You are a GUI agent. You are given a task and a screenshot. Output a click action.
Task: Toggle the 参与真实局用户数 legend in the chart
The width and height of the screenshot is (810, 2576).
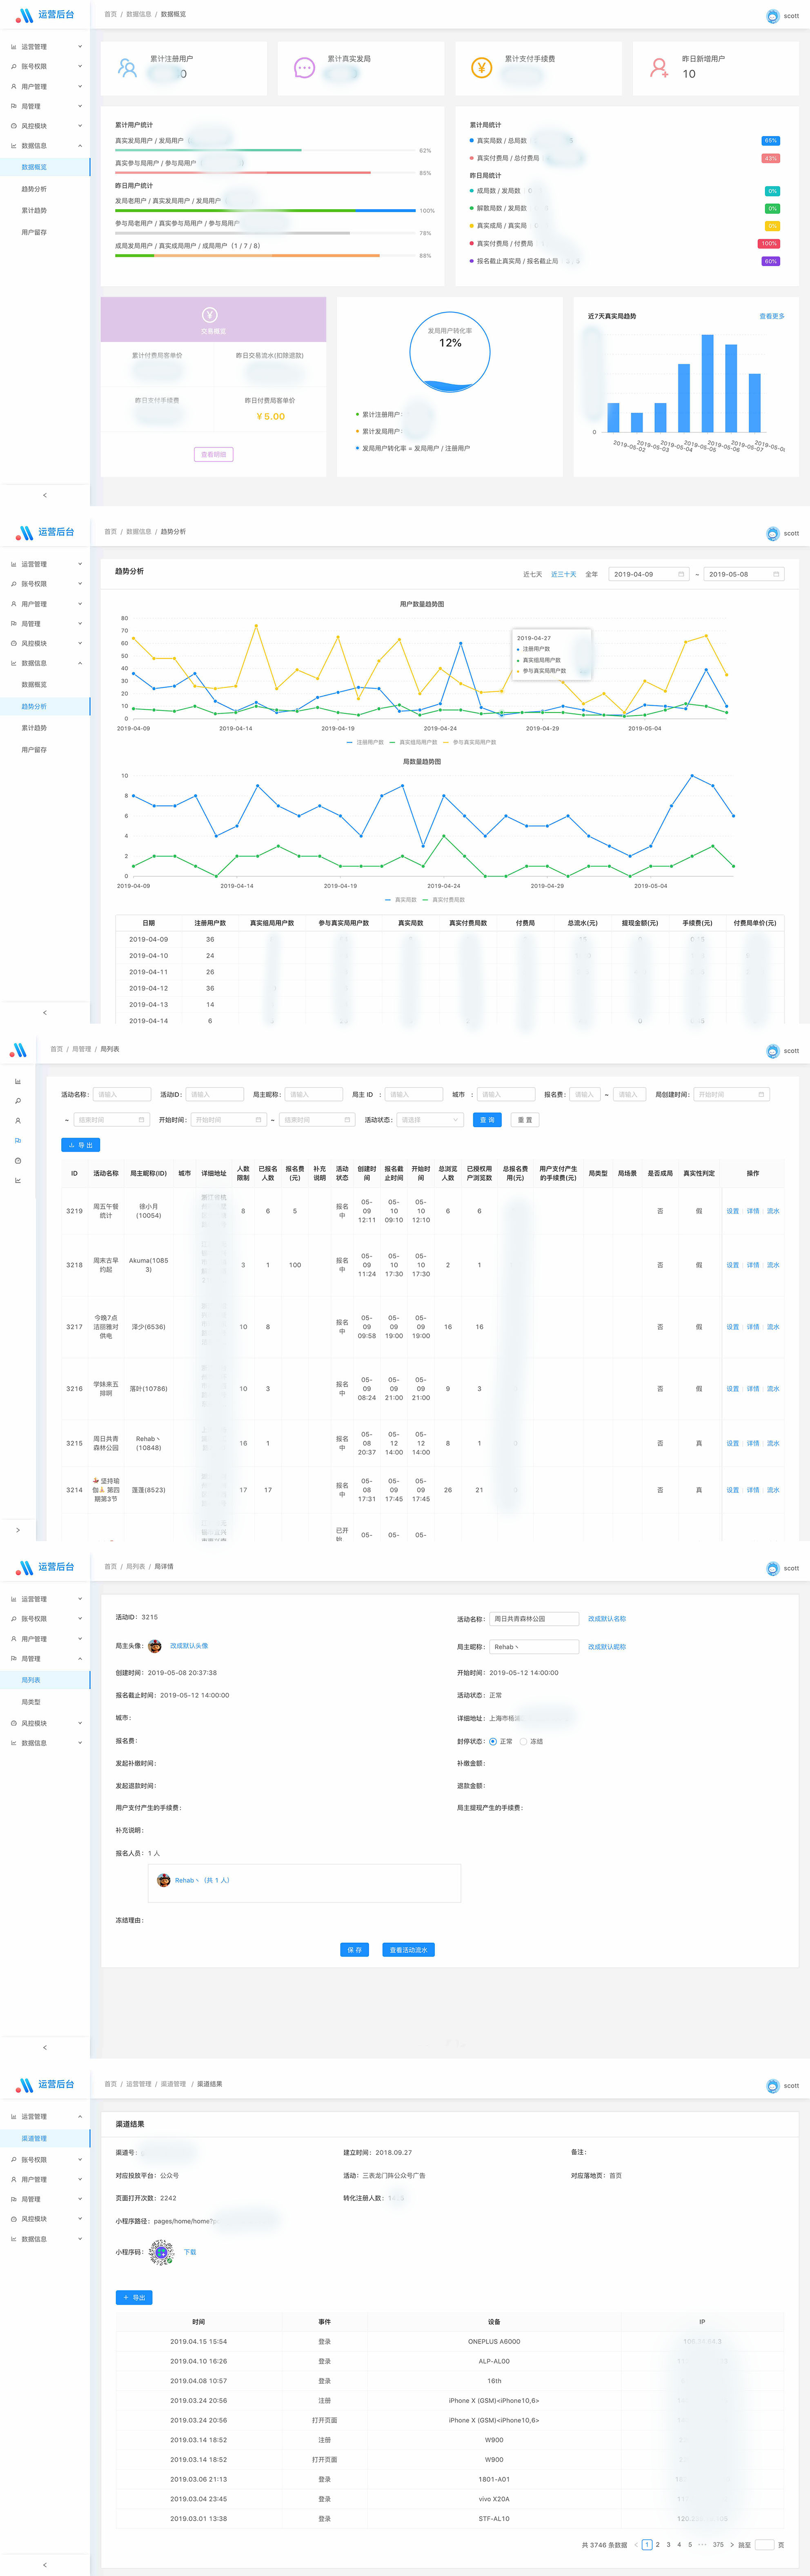(x=469, y=742)
